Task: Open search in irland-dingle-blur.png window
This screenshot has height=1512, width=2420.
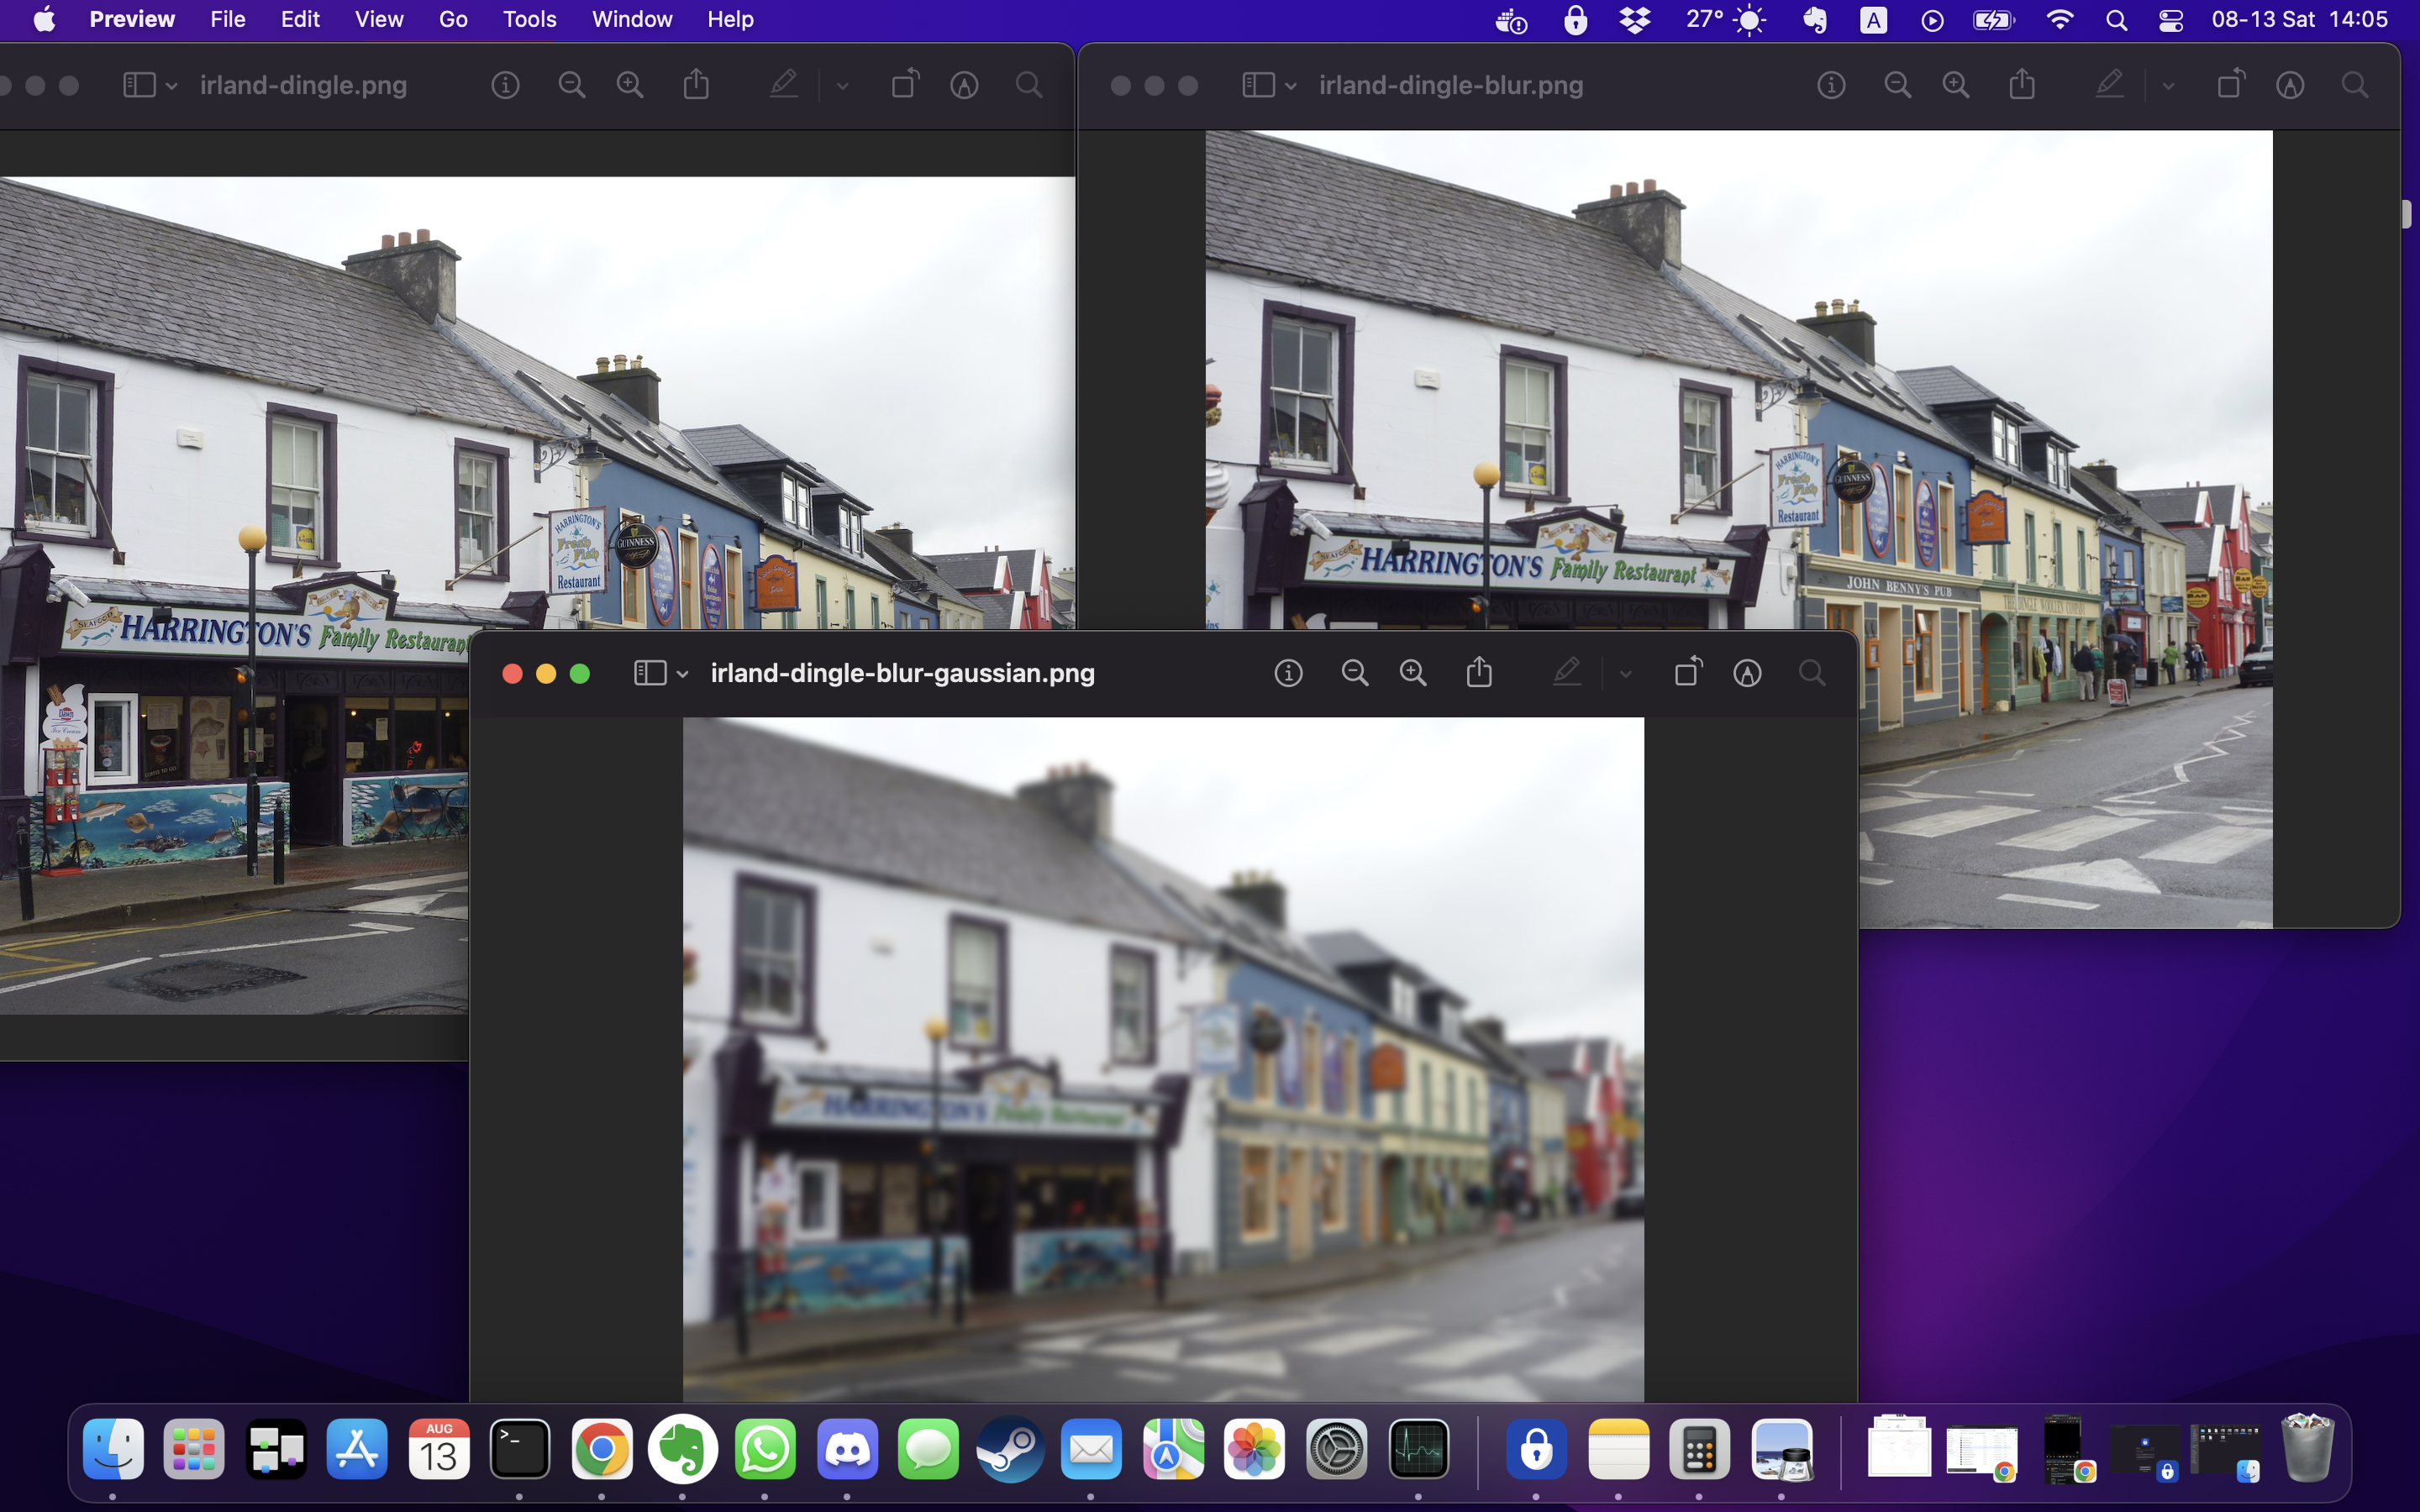Action: click(x=2355, y=85)
